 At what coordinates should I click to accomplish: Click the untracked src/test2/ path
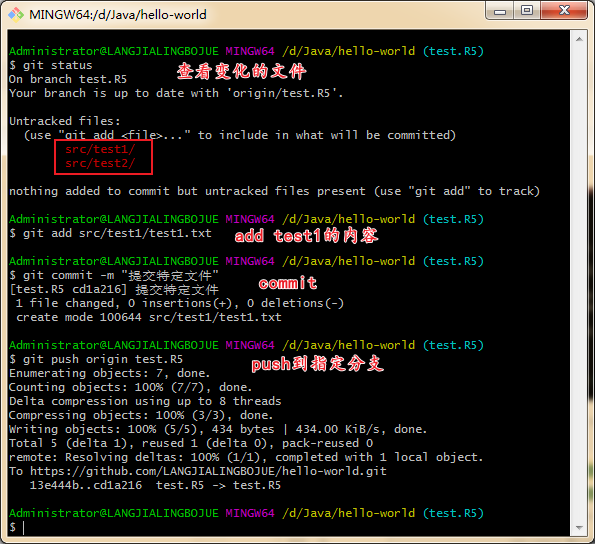tap(100, 164)
